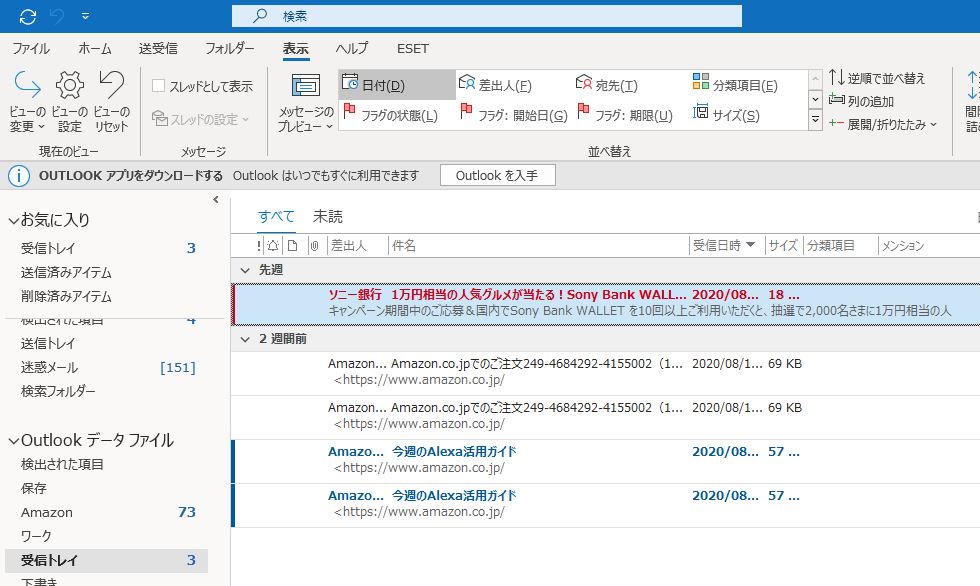The height and width of the screenshot is (586, 980).
Task: Open the ファイル menu
Action: pos(31,49)
